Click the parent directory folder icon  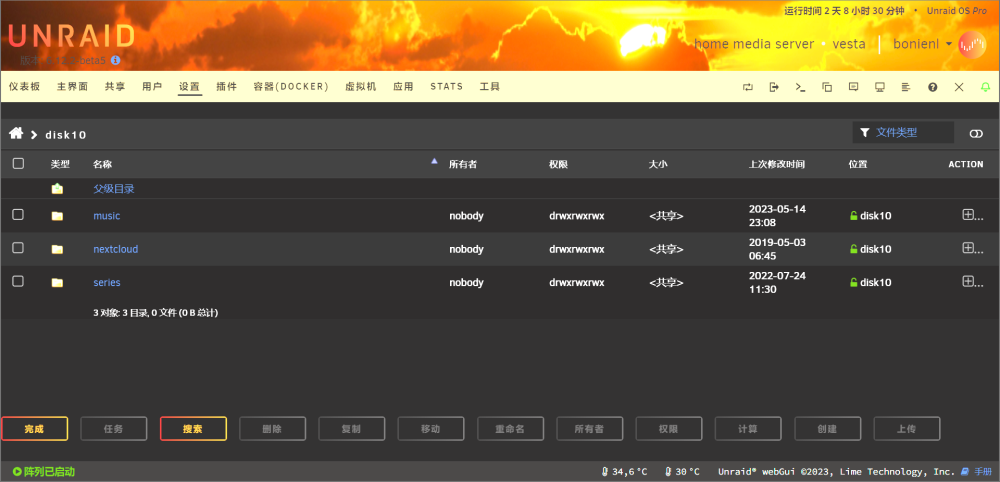[x=57, y=189]
